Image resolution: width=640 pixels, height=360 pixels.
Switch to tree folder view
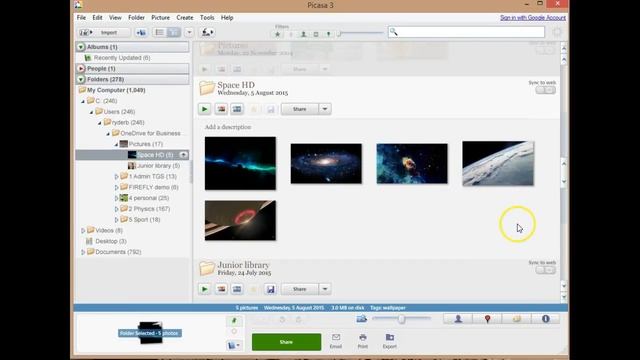click(x=173, y=33)
